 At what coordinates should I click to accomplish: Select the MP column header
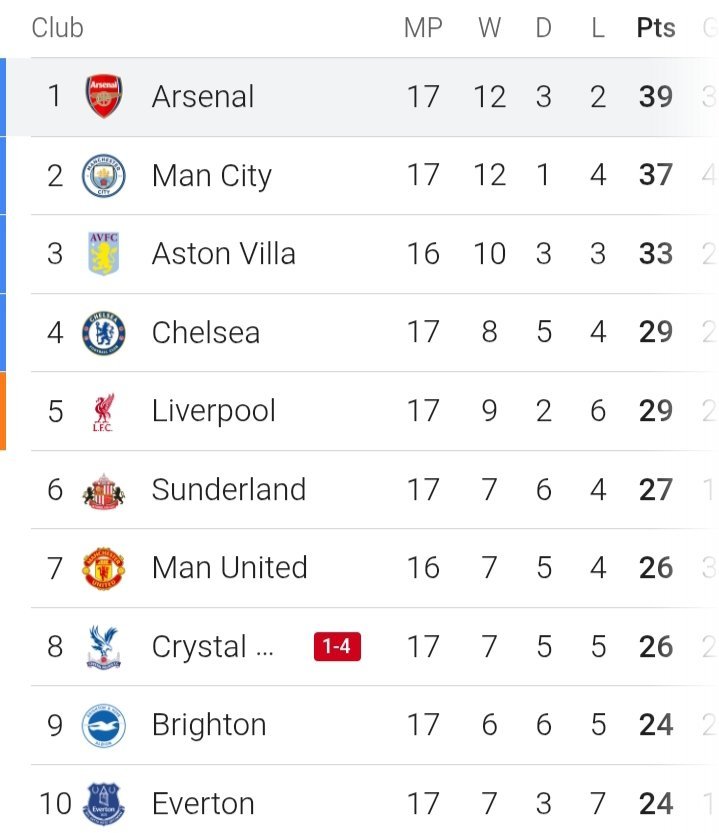click(423, 28)
